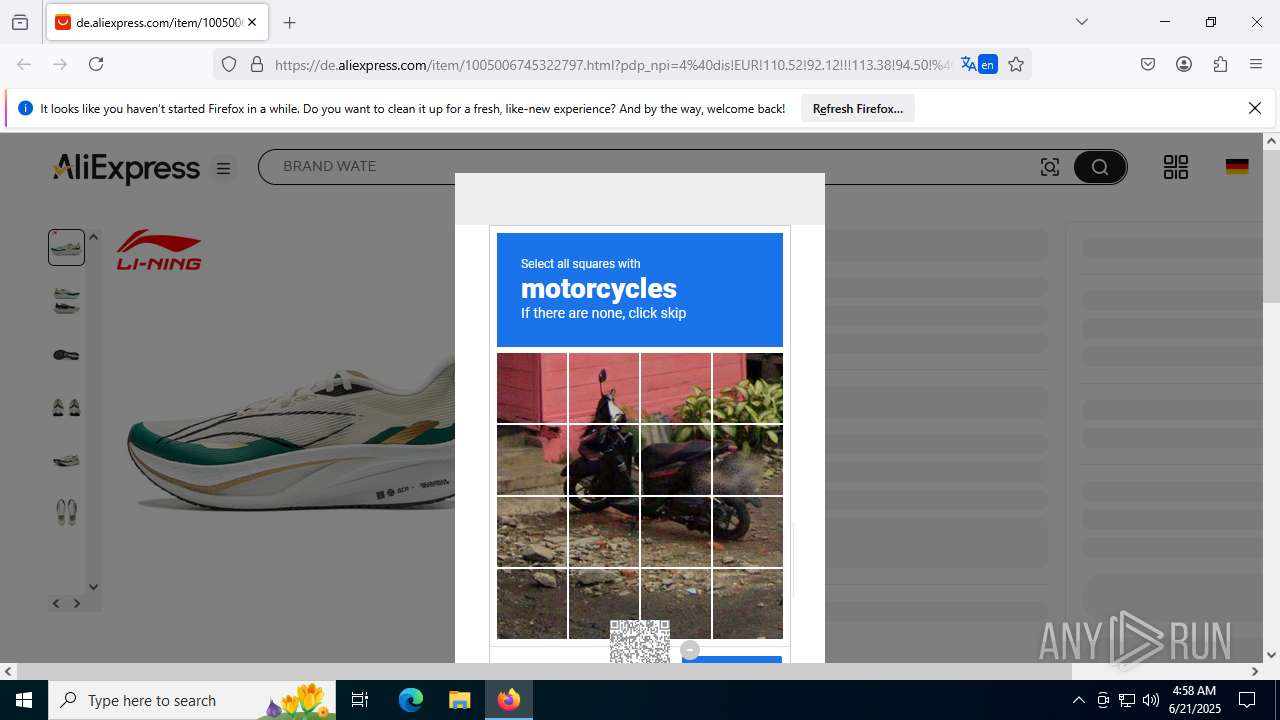Go to previous image with left chevron

tap(56, 603)
